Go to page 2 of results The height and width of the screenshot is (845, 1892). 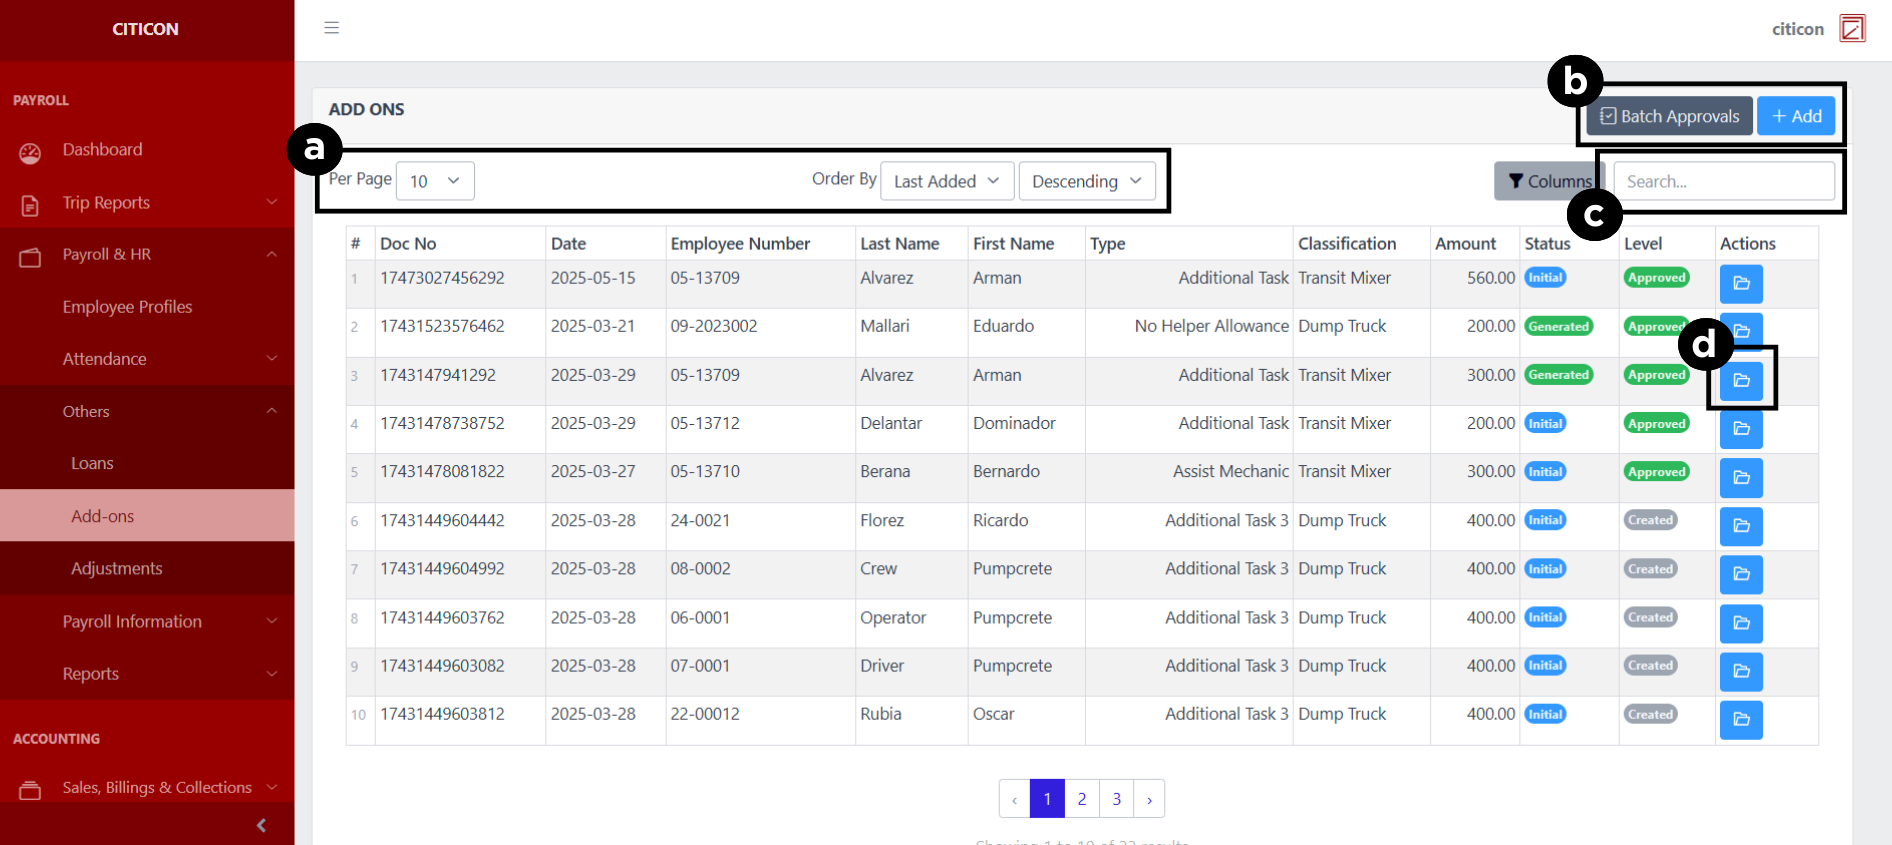point(1081,799)
